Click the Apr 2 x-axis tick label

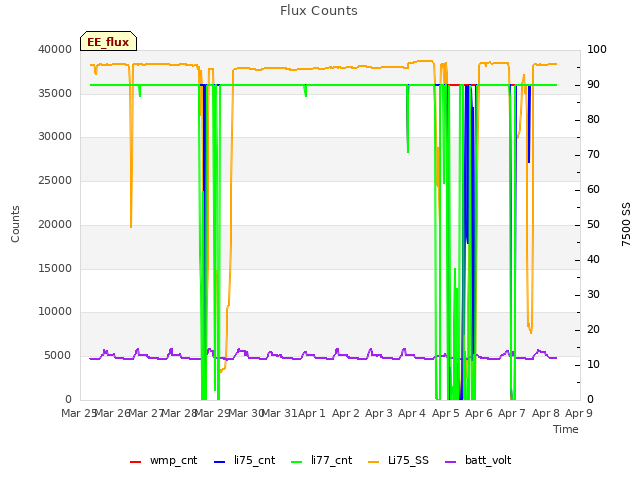(346, 413)
